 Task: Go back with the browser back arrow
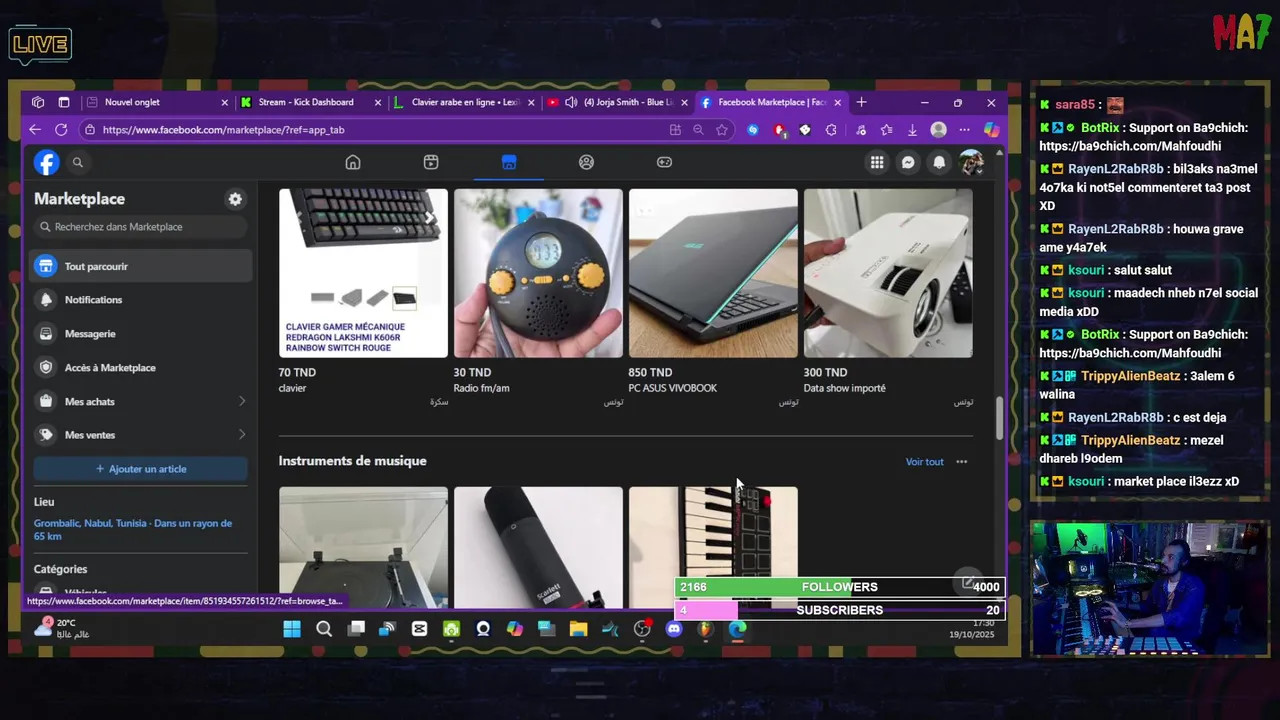35,130
